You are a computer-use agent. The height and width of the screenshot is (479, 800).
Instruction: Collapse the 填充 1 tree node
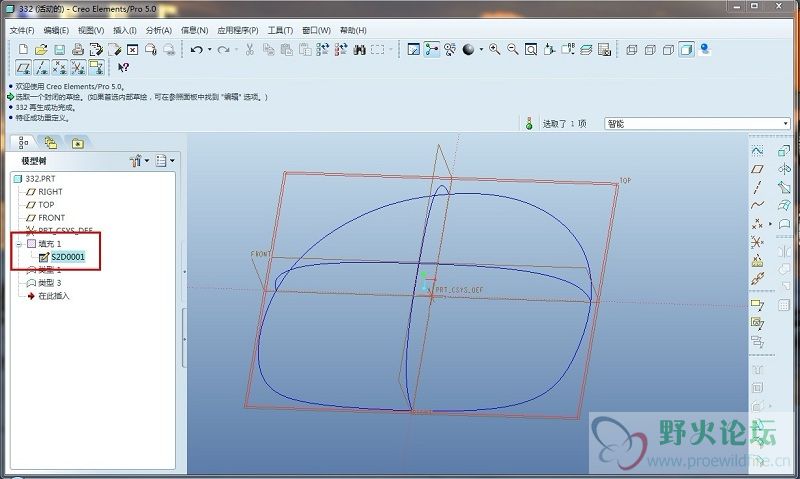[19, 244]
